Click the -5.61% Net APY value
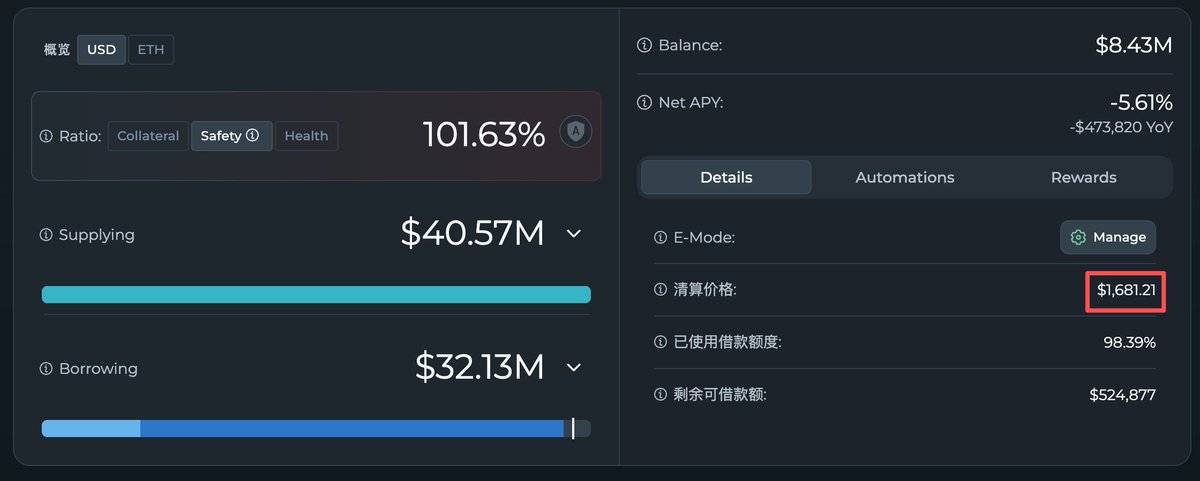The width and height of the screenshot is (1200, 481). [1141, 102]
